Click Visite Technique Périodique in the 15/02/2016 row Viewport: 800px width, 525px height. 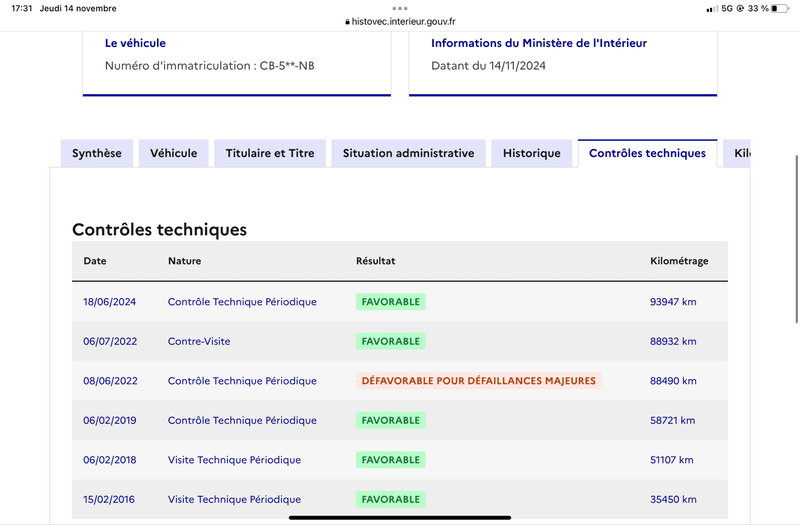click(234, 499)
